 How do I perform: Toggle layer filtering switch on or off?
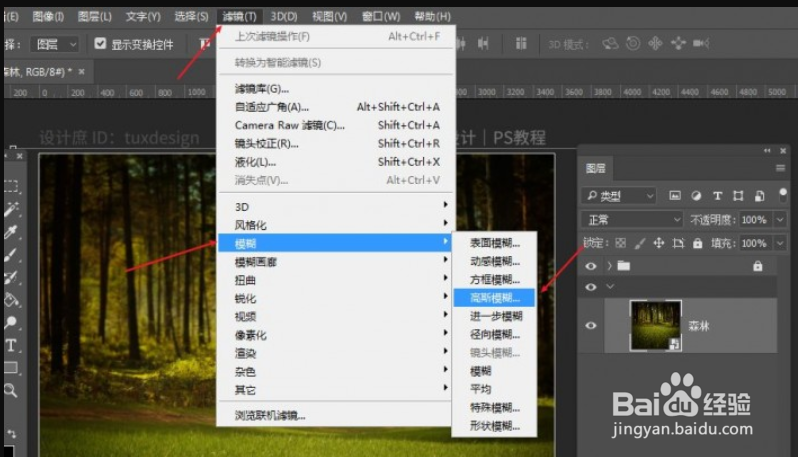(783, 195)
